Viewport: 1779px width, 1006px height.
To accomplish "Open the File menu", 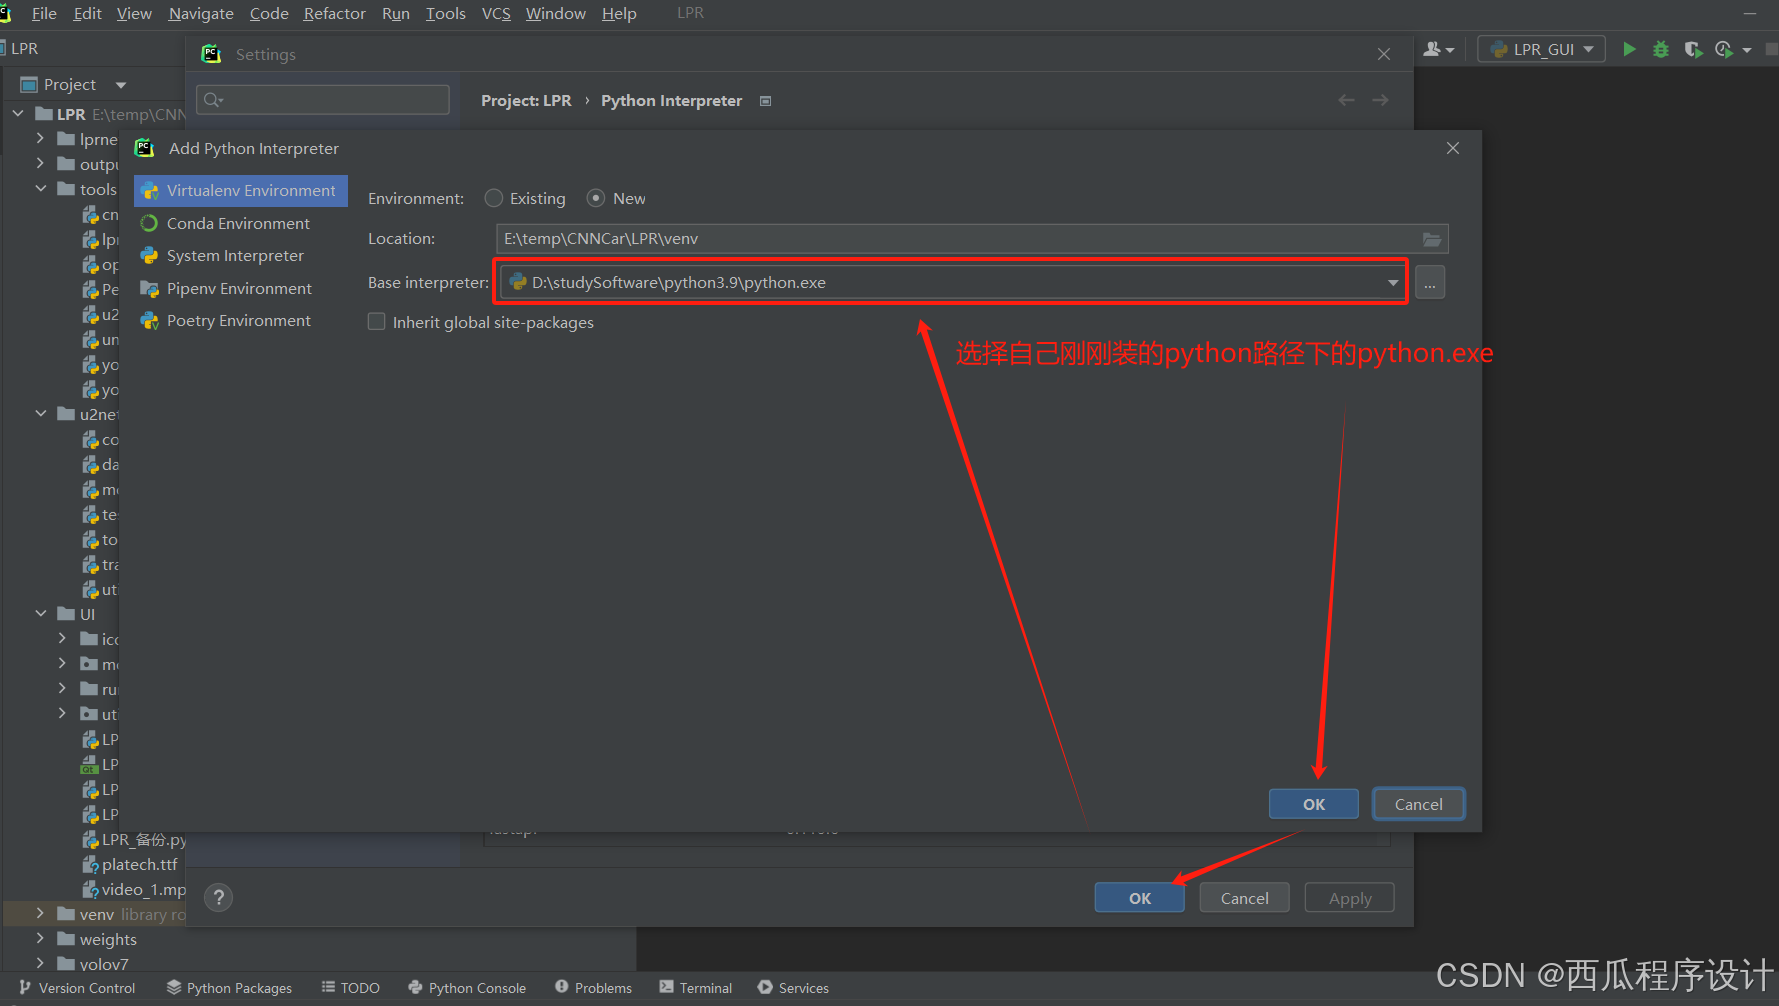I will [x=44, y=13].
